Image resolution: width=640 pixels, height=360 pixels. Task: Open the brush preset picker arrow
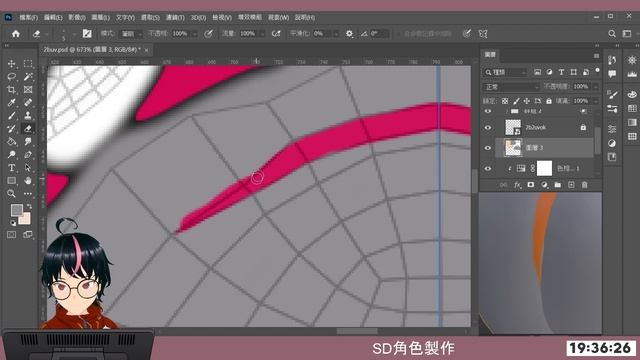click(x=73, y=34)
